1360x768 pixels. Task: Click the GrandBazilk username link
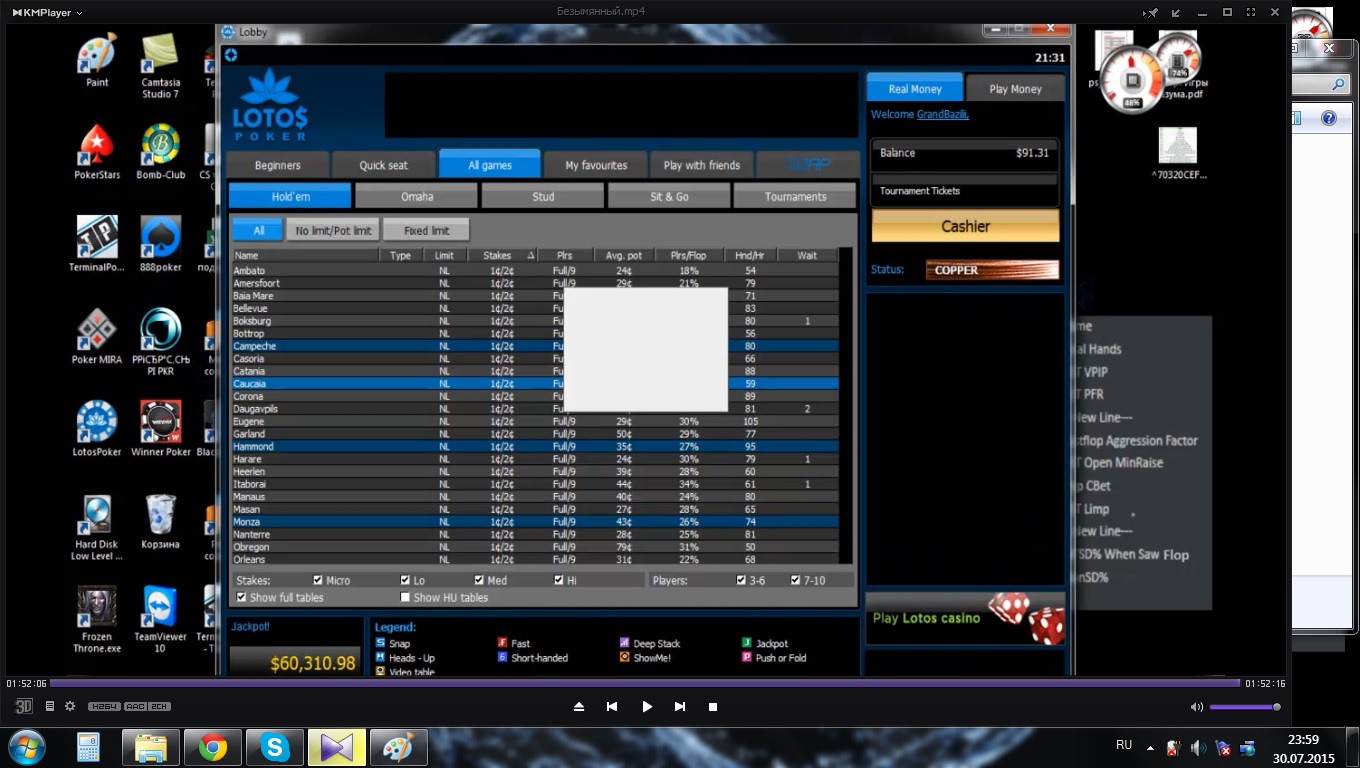click(943, 114)
